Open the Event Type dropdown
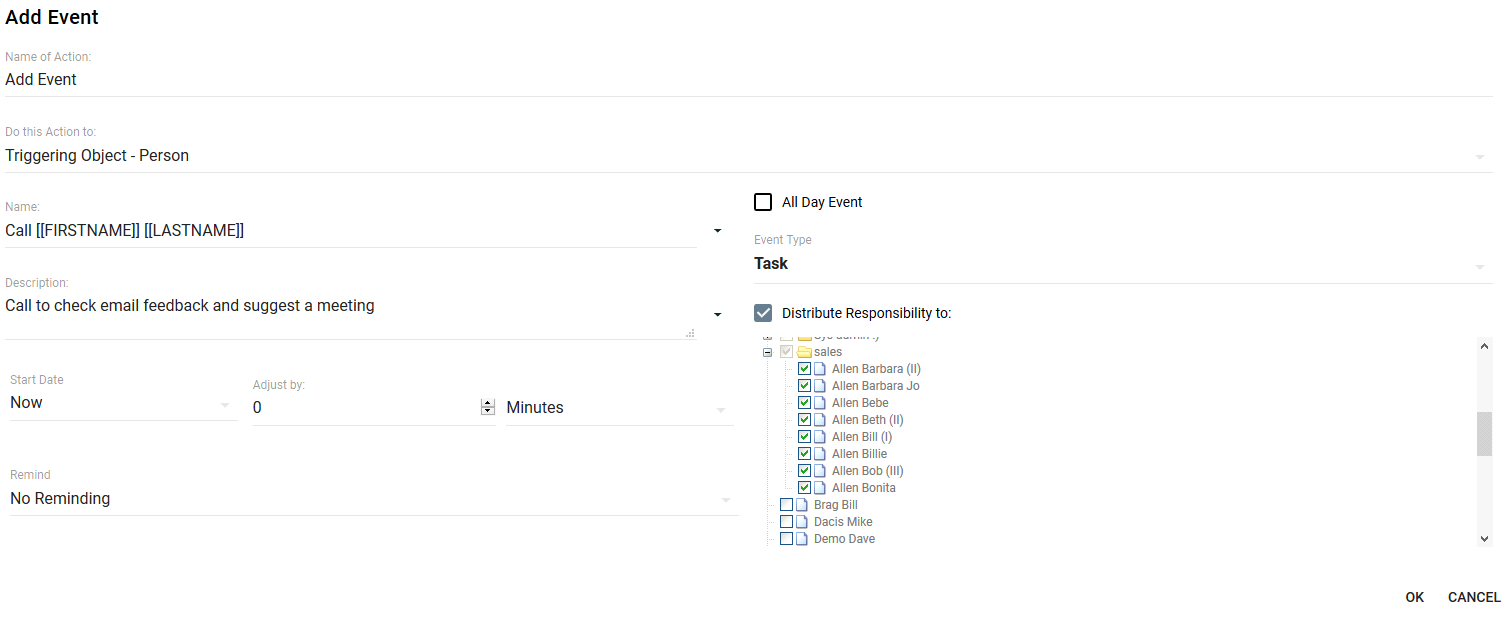Viewport: 1504px width, 618px height. 1479,266
